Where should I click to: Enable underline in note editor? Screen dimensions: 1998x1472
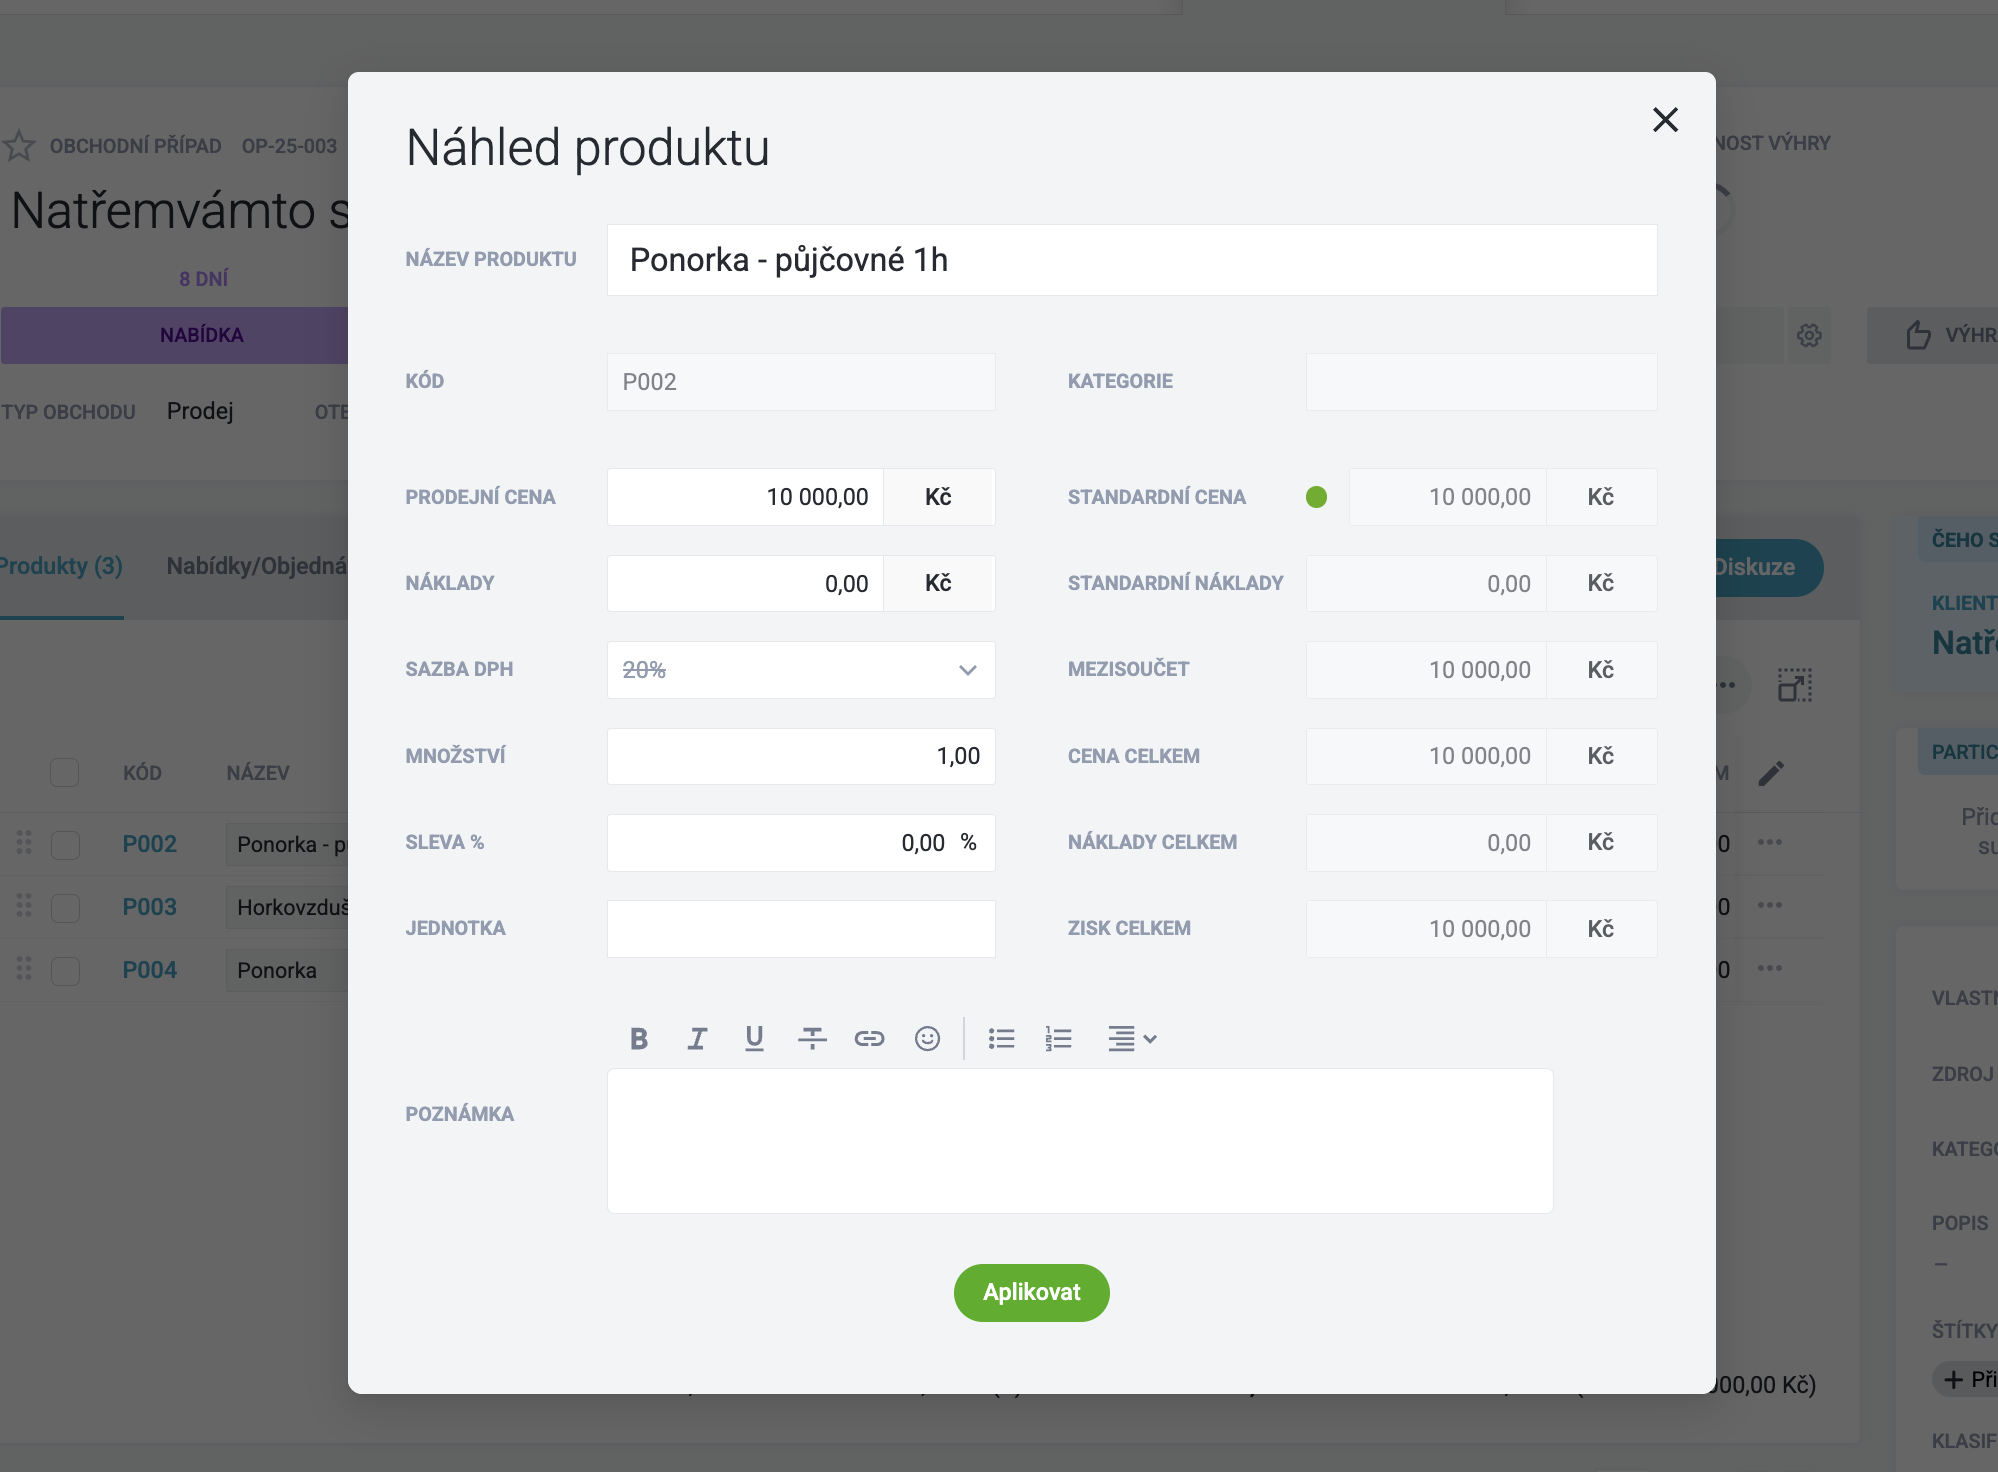click(755, 1039)
